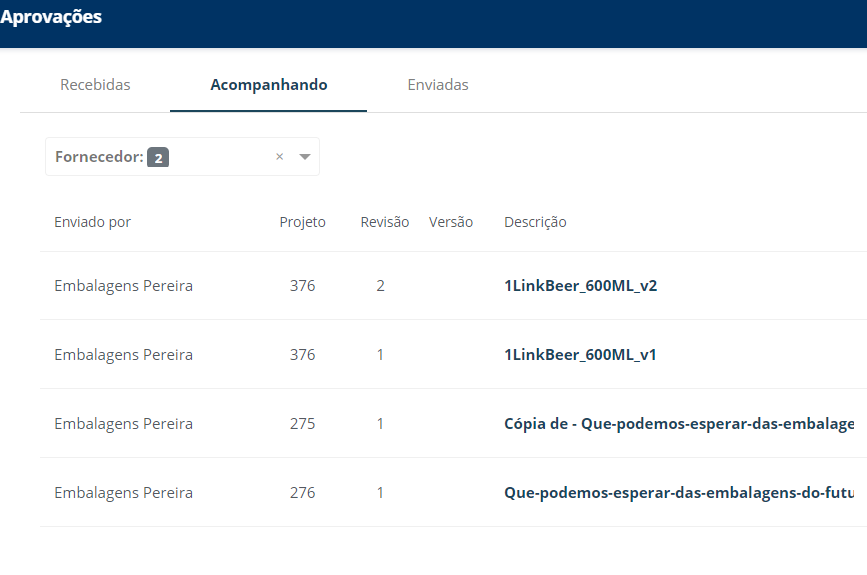Clear the Fornecedor filter with the x icon
The width and height of the screenshot is (867, 575).
click(279, 156)
